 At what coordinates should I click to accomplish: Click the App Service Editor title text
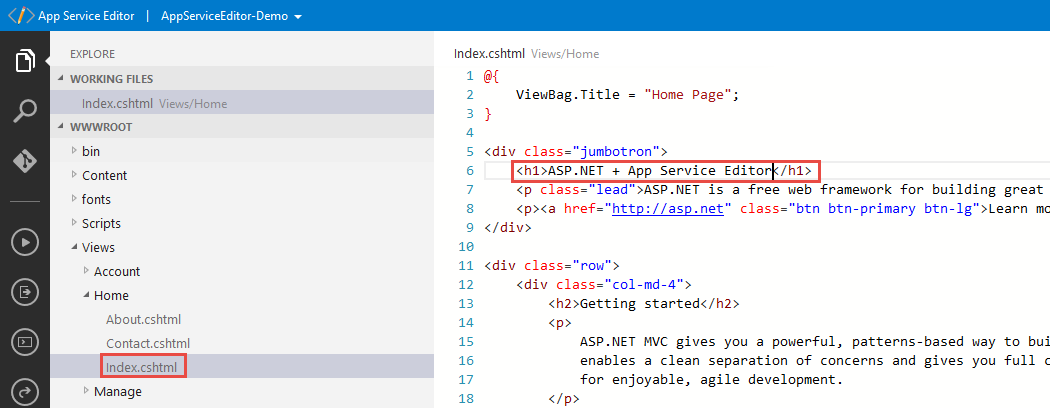coord(86,16)
